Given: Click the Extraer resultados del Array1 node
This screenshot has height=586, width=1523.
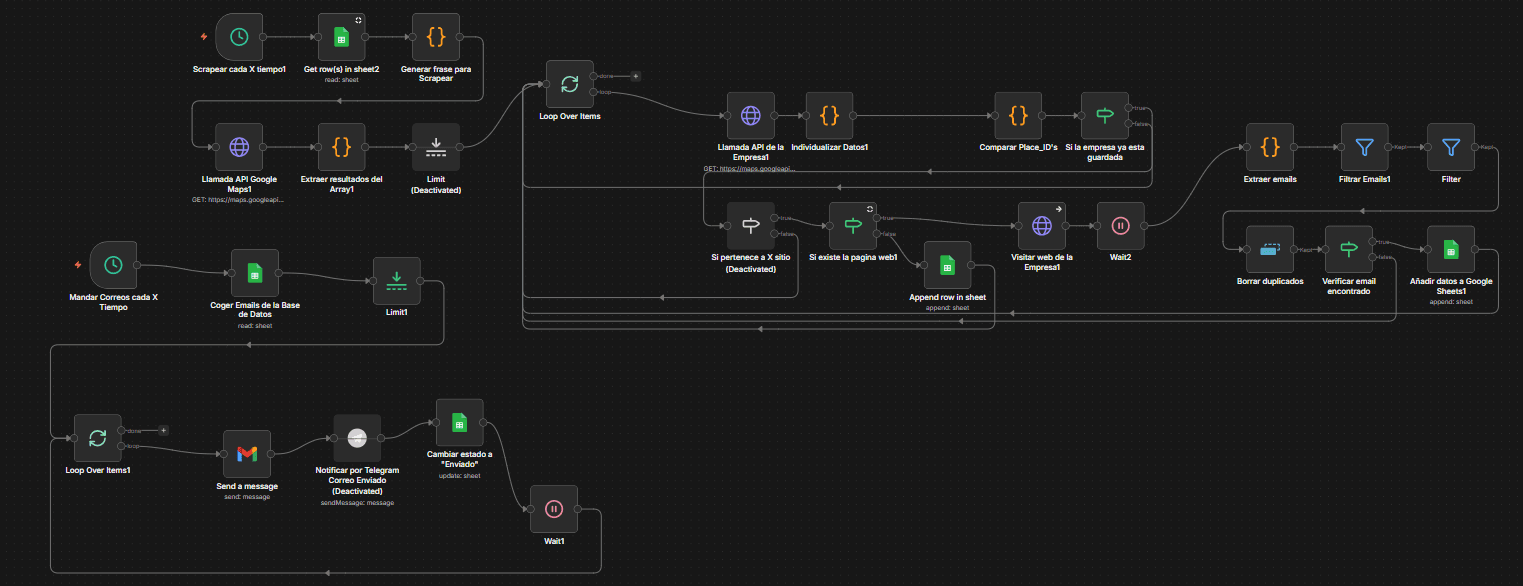Looking at the screenshot, I should click(341, 148).
